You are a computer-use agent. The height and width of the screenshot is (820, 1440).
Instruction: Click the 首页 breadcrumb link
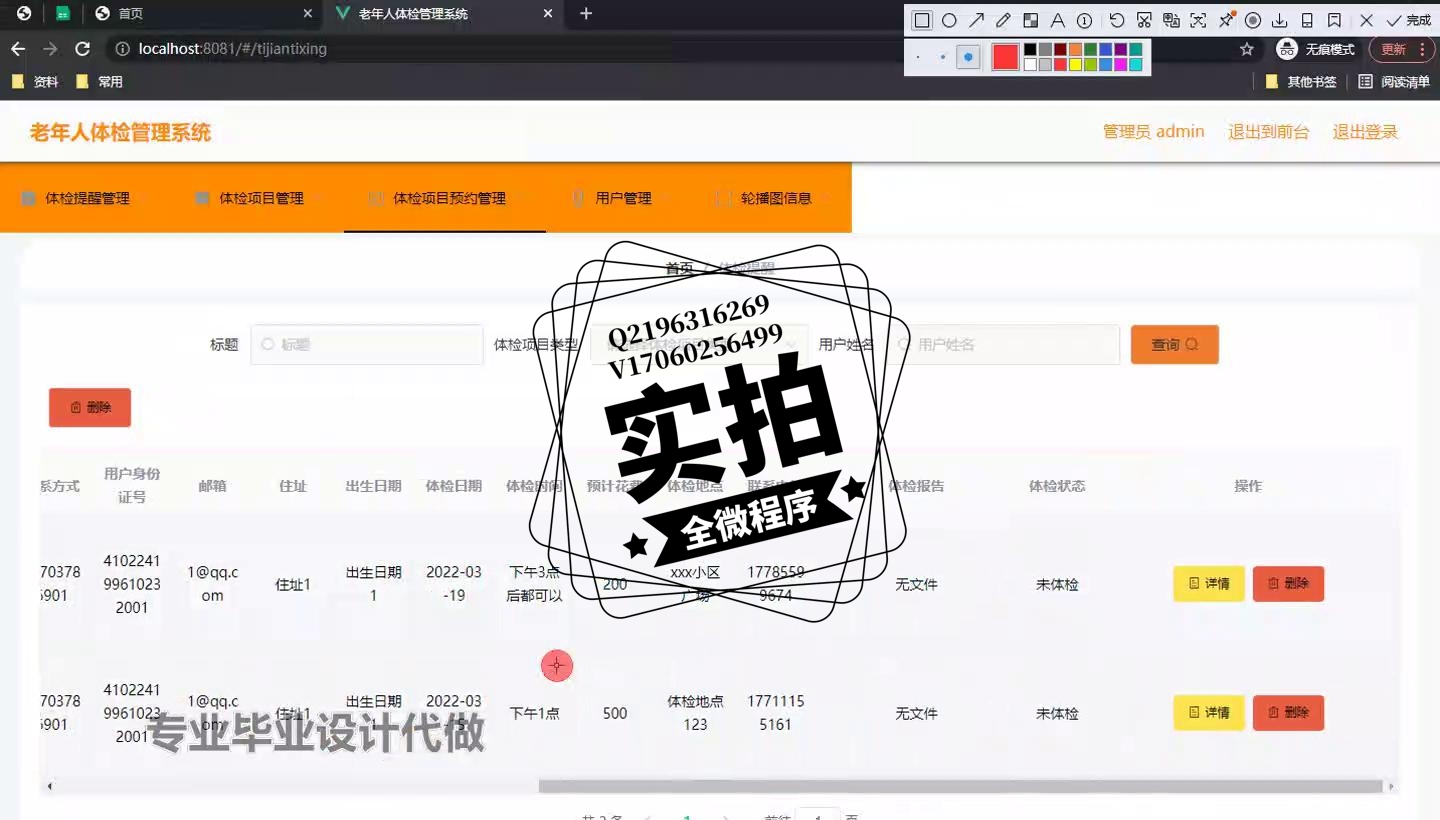click(679, 268)
